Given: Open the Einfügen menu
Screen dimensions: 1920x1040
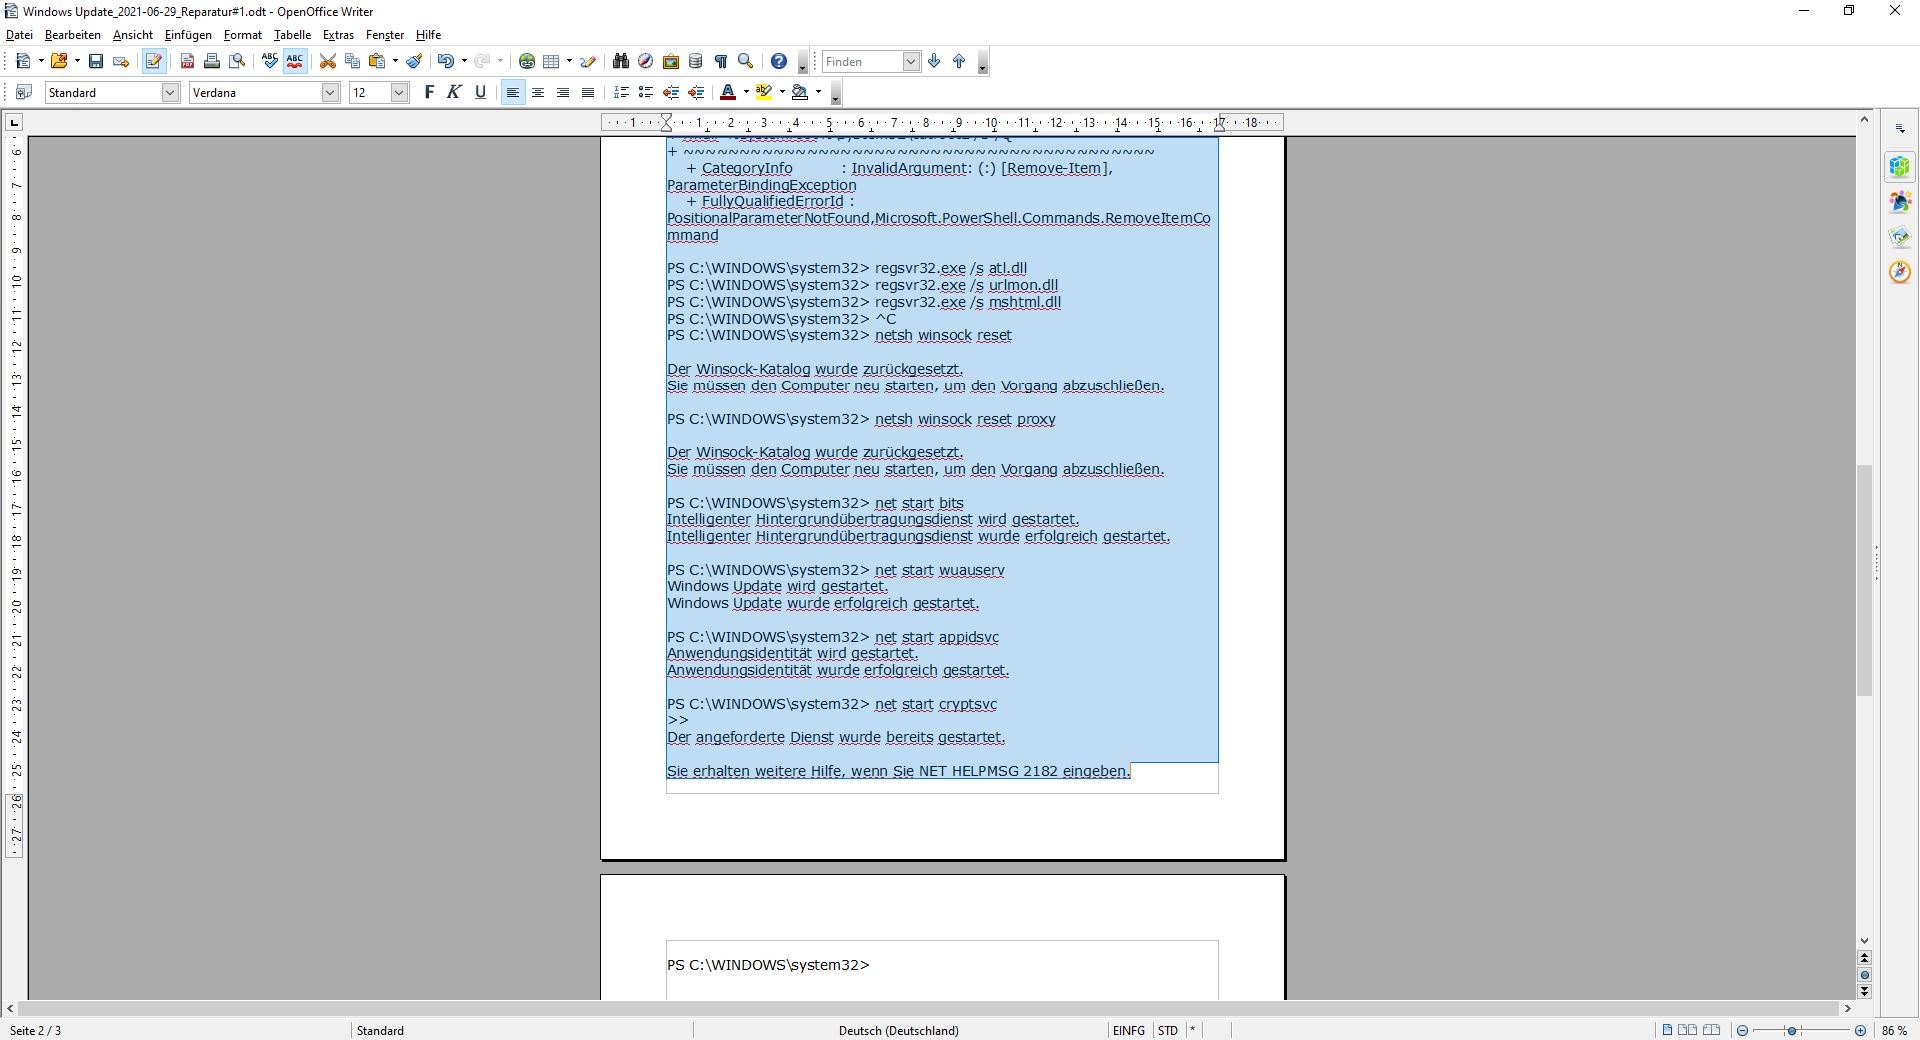Looking at the screenshot, I should click(188, 35).
